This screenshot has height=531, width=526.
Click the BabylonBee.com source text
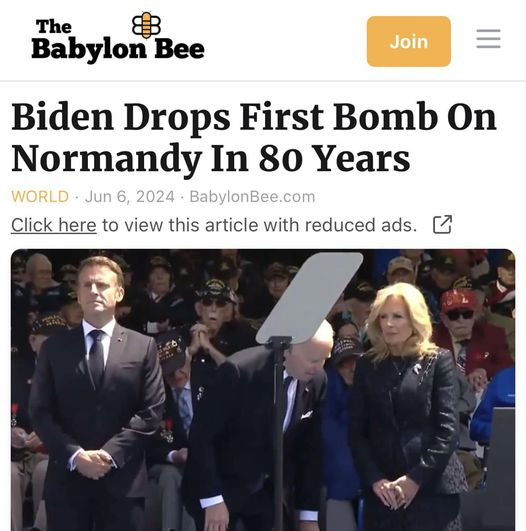252,196
